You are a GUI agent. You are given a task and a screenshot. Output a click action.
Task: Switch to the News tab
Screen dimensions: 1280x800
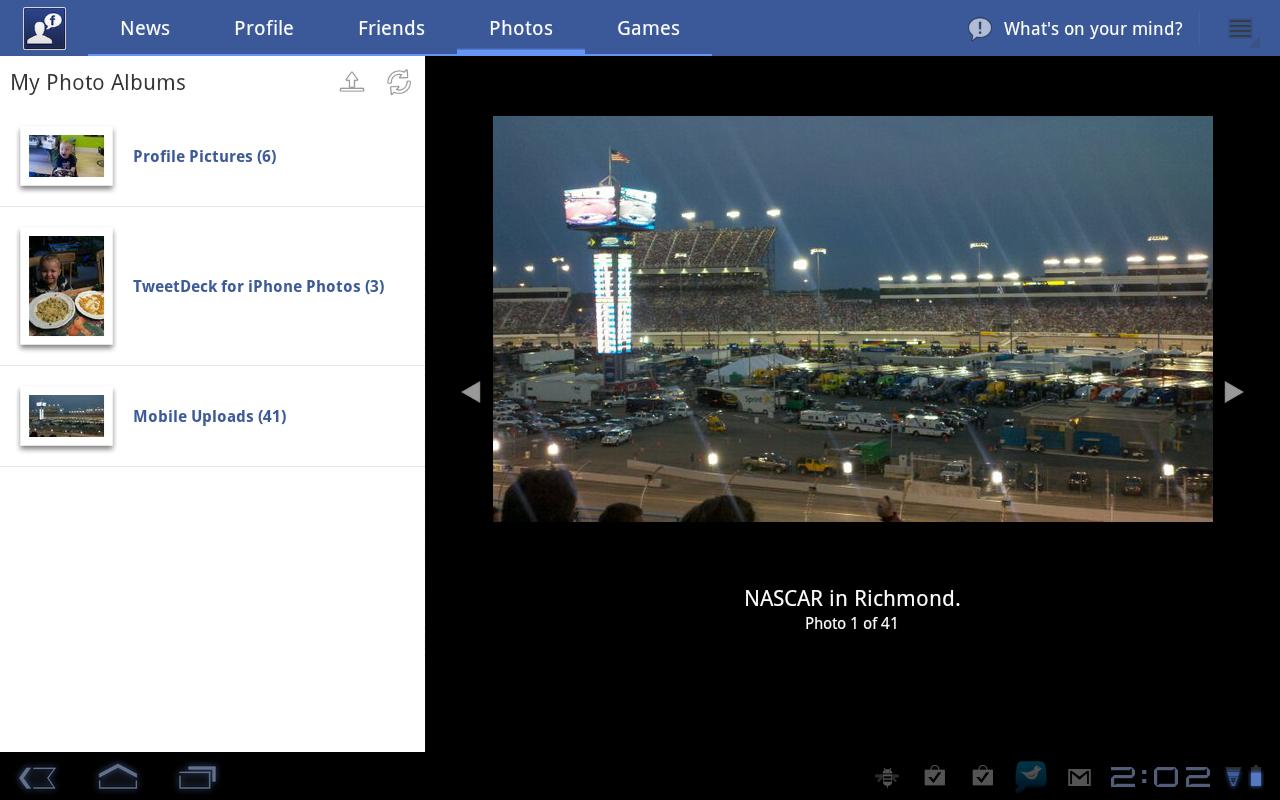145,28
